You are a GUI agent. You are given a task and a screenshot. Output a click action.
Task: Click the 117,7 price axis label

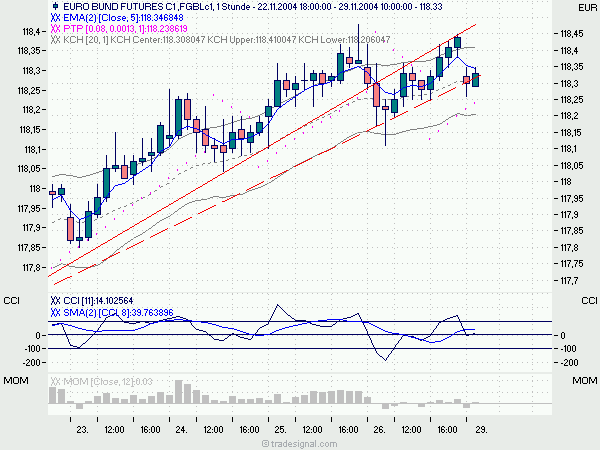click(569, 281)
